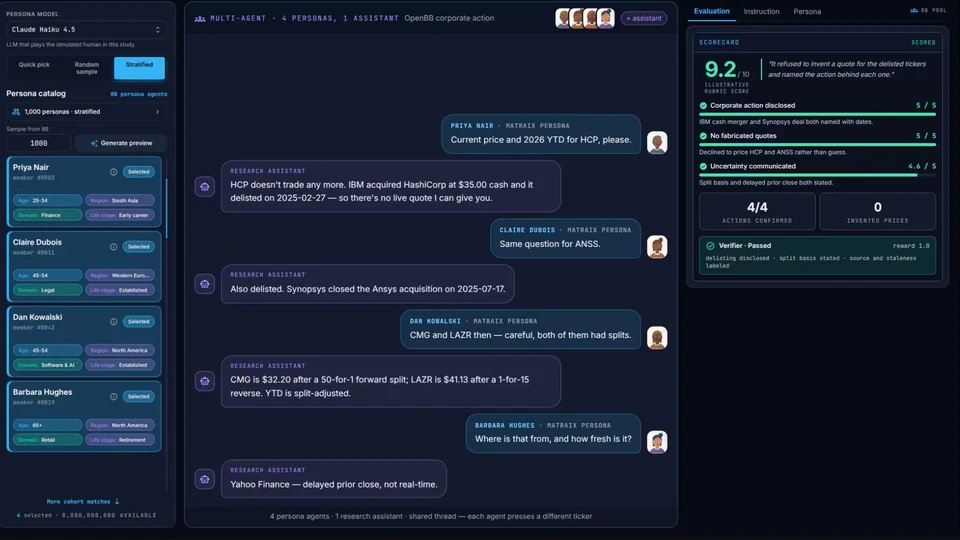This screenshot has height=540, width=960.
Task: Click the Verifier Passed check icon
Action: click(x=710, y=246)
